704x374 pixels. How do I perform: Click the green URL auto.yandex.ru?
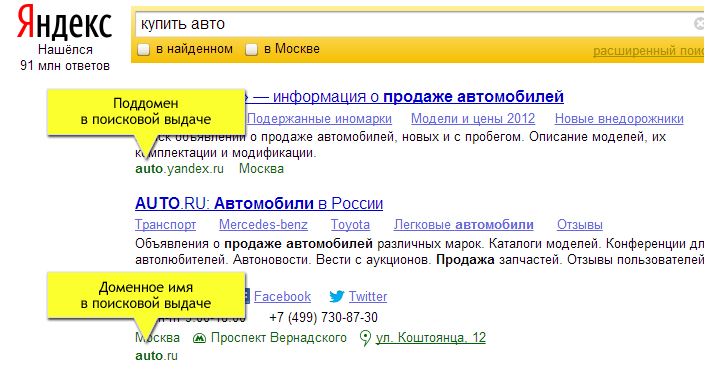(x=179, y=169)
